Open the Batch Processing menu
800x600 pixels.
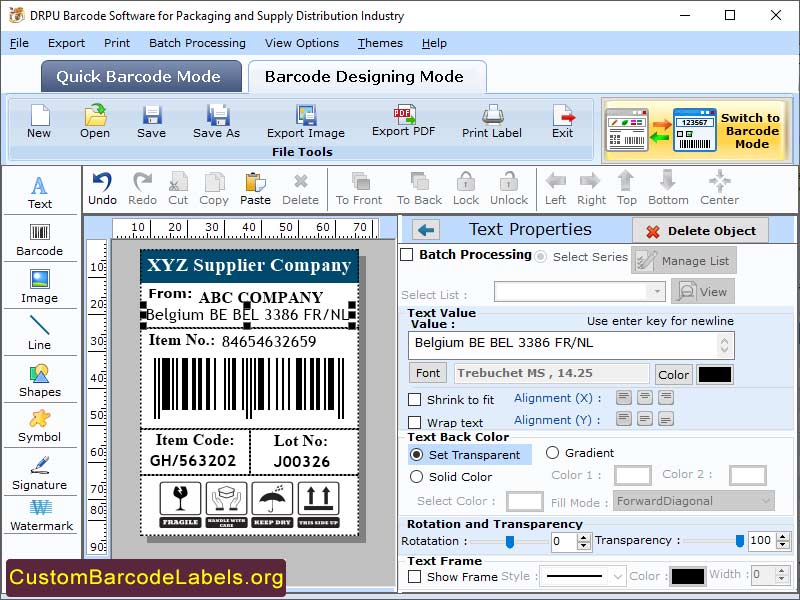[x=197, y=43]
